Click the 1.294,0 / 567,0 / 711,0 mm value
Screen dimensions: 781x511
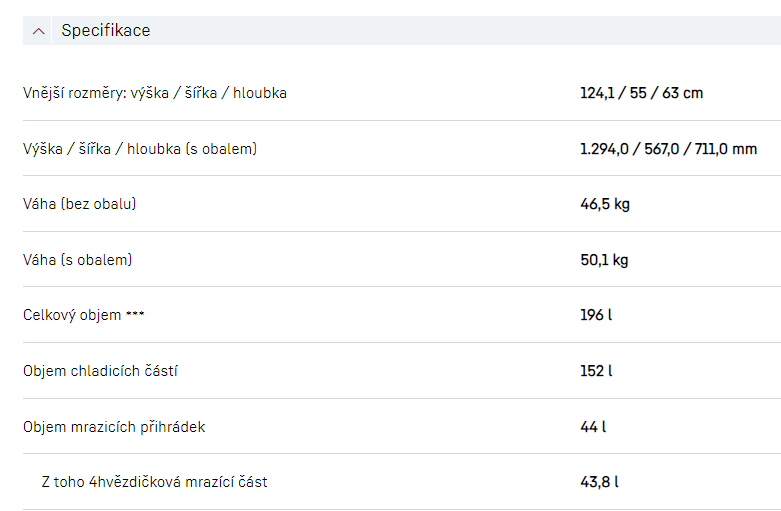668,149
